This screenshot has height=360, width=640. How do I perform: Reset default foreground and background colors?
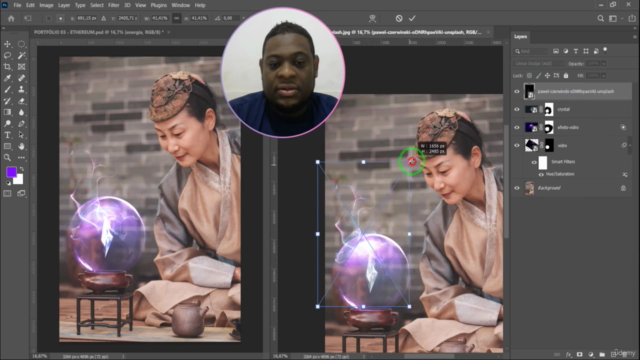[8, 183]
